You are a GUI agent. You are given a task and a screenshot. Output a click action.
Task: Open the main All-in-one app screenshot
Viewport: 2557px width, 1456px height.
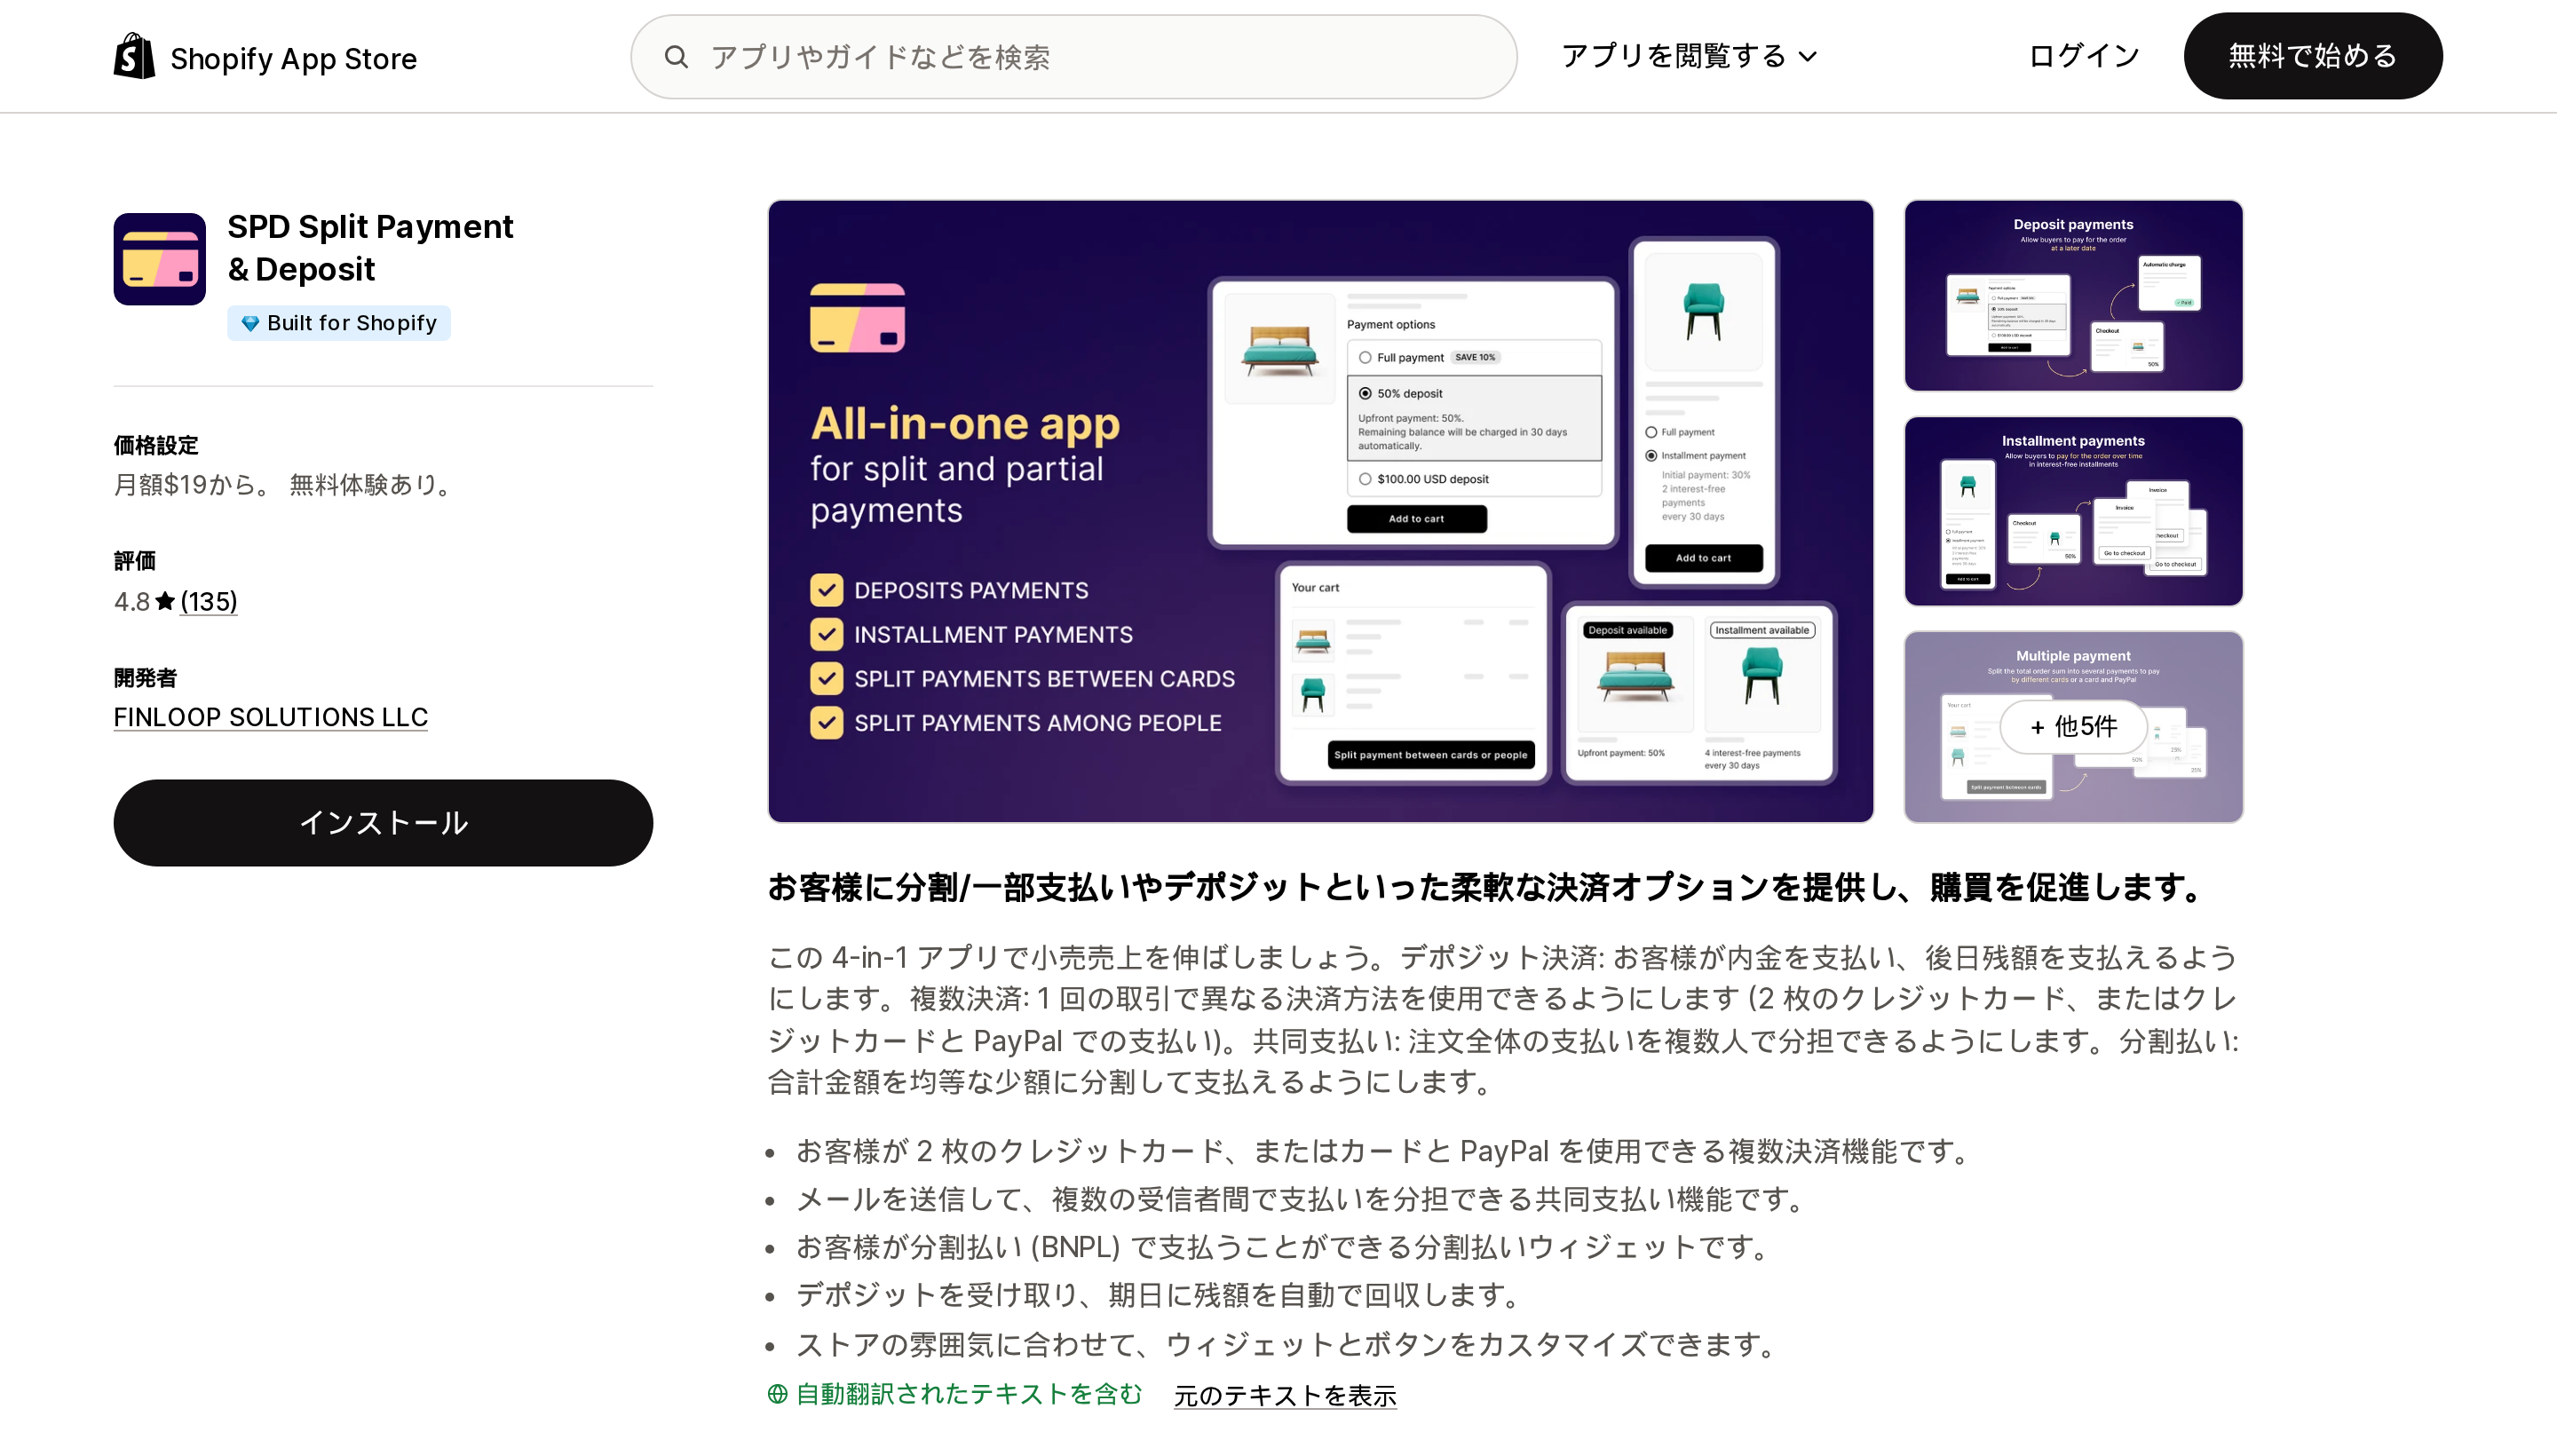tap(1320, 511)
